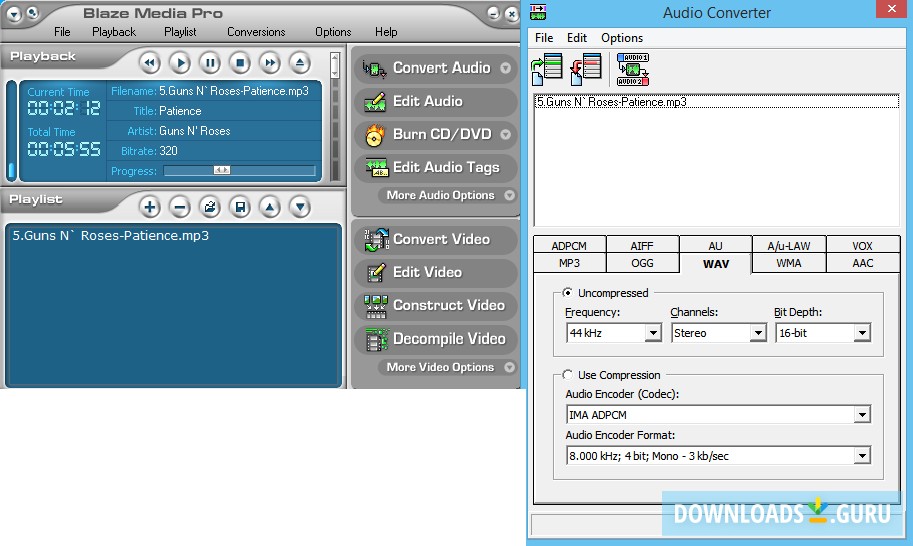This screenshot has width=913, height=546.
Task: Click the Audio Converter window title icon
Action: pos(538,12)
